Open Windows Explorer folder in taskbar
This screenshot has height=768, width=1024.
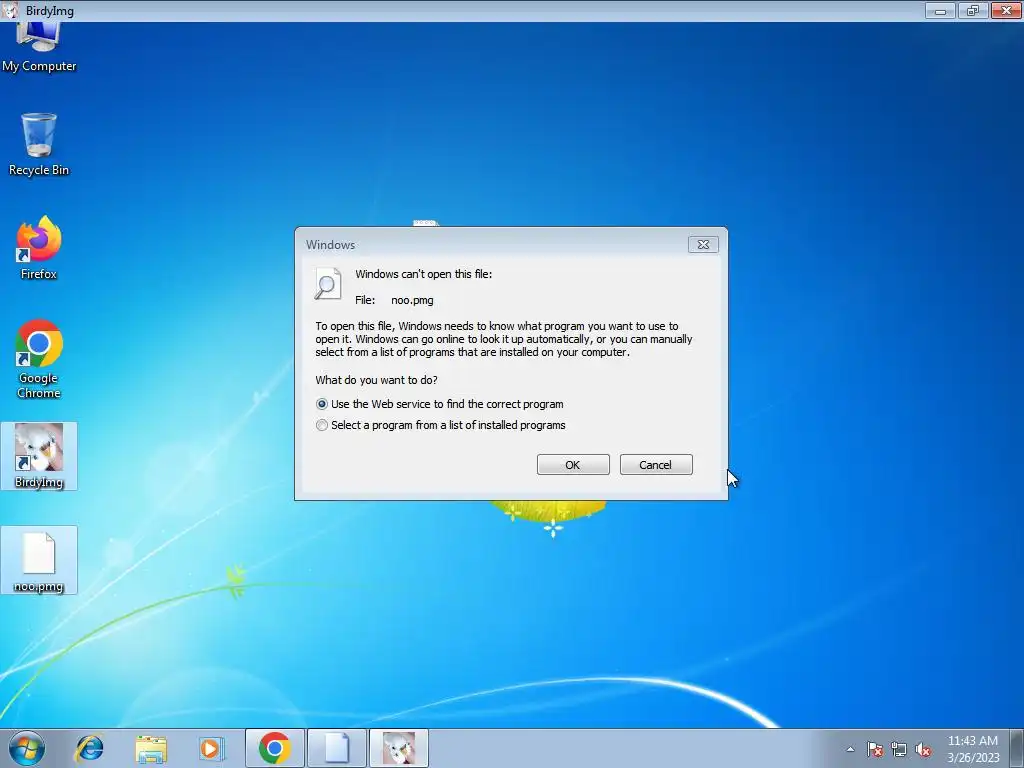click(151, 748)
